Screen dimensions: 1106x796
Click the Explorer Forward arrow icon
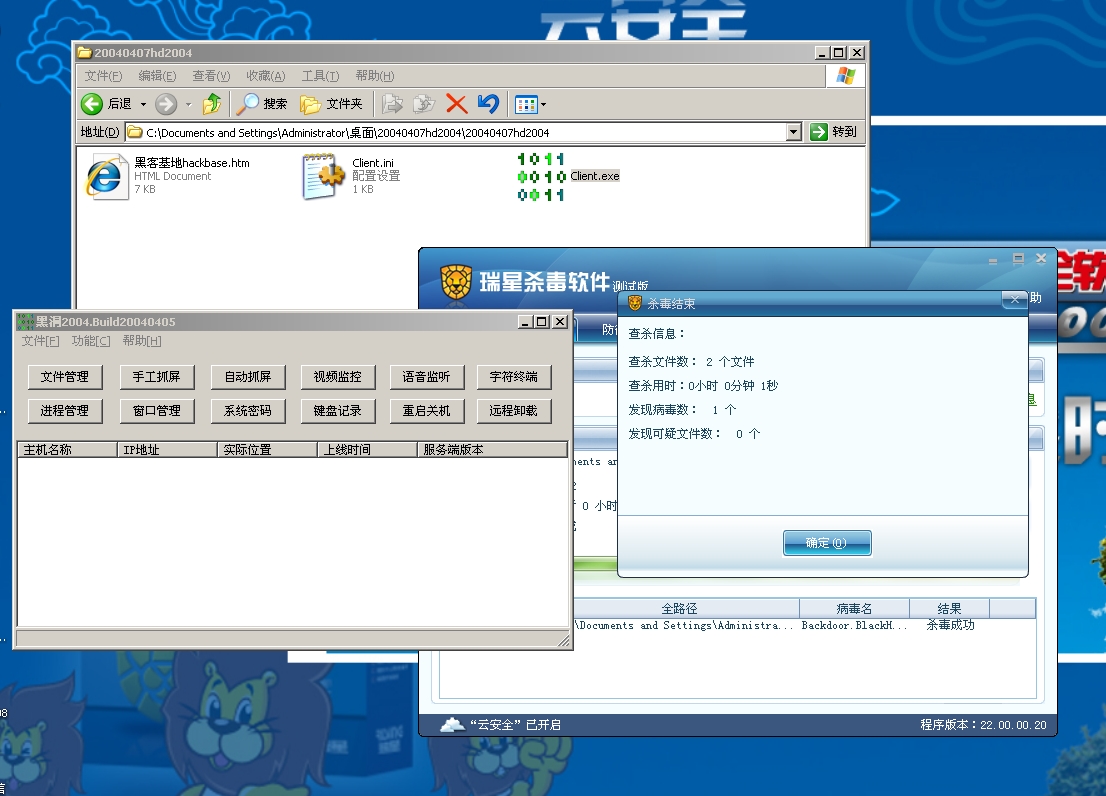[166, 104]
